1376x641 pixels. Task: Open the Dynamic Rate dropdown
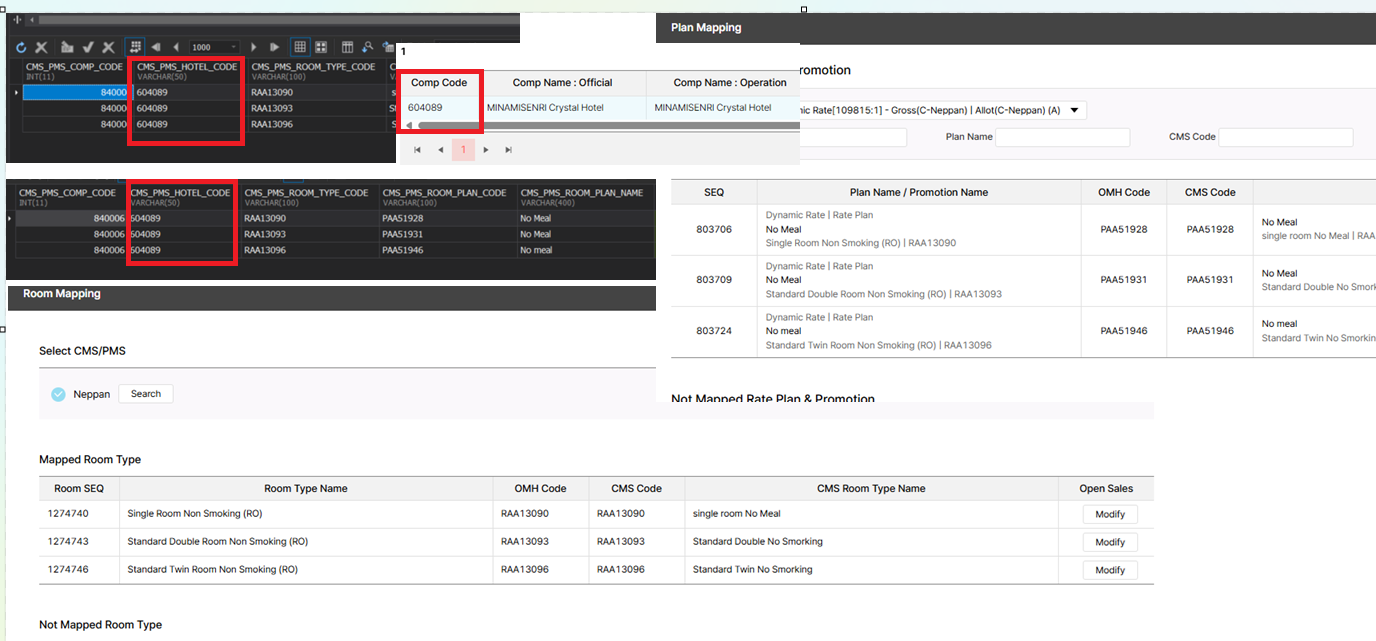tap(1074, 110)
